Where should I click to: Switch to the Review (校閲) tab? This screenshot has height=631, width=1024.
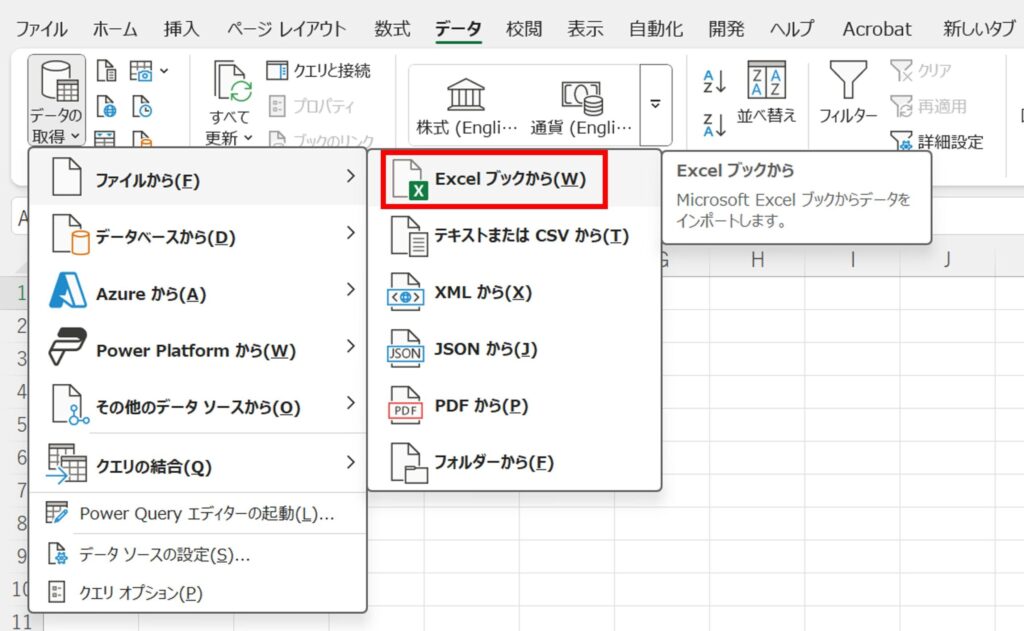[524, 29]
